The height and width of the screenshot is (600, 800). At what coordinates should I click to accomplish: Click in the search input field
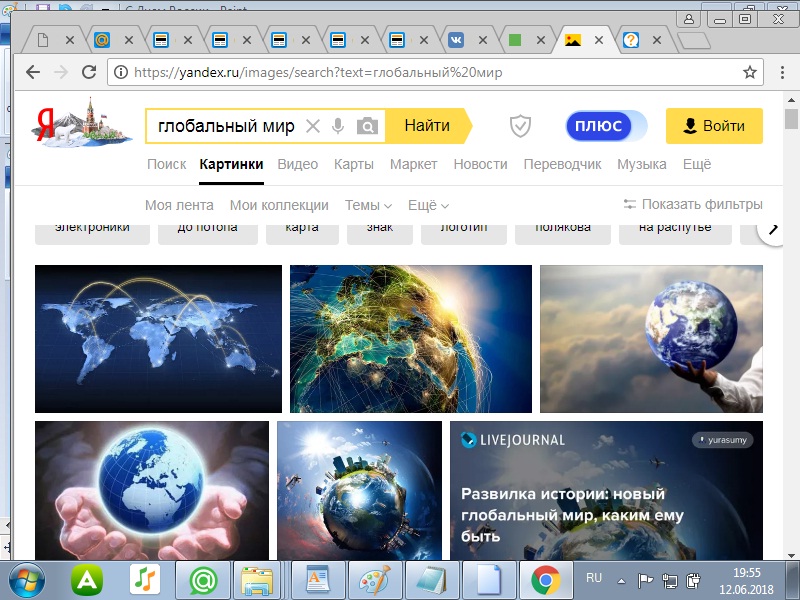point(227,126)
